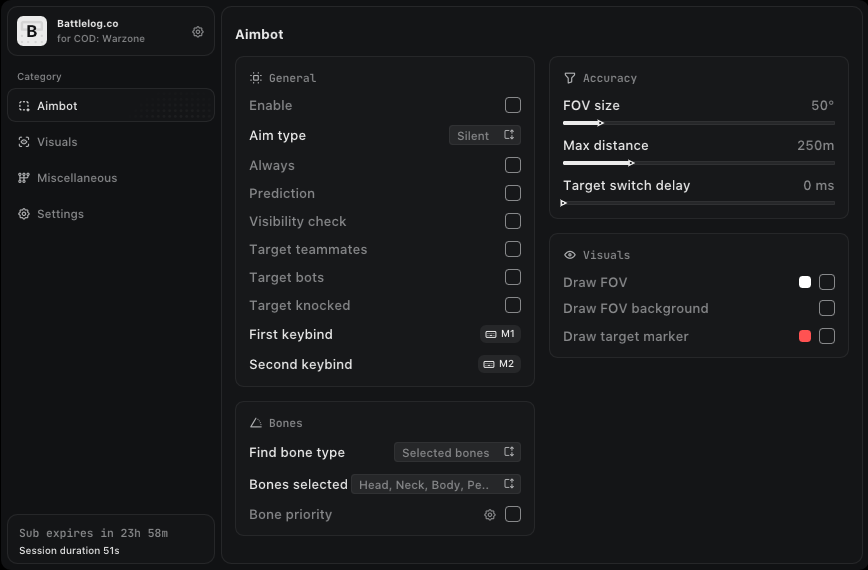The width and height of the screenshot is (868, 570).
Task: Enable Draw target marker checkbox
Action: click(826, 336)
